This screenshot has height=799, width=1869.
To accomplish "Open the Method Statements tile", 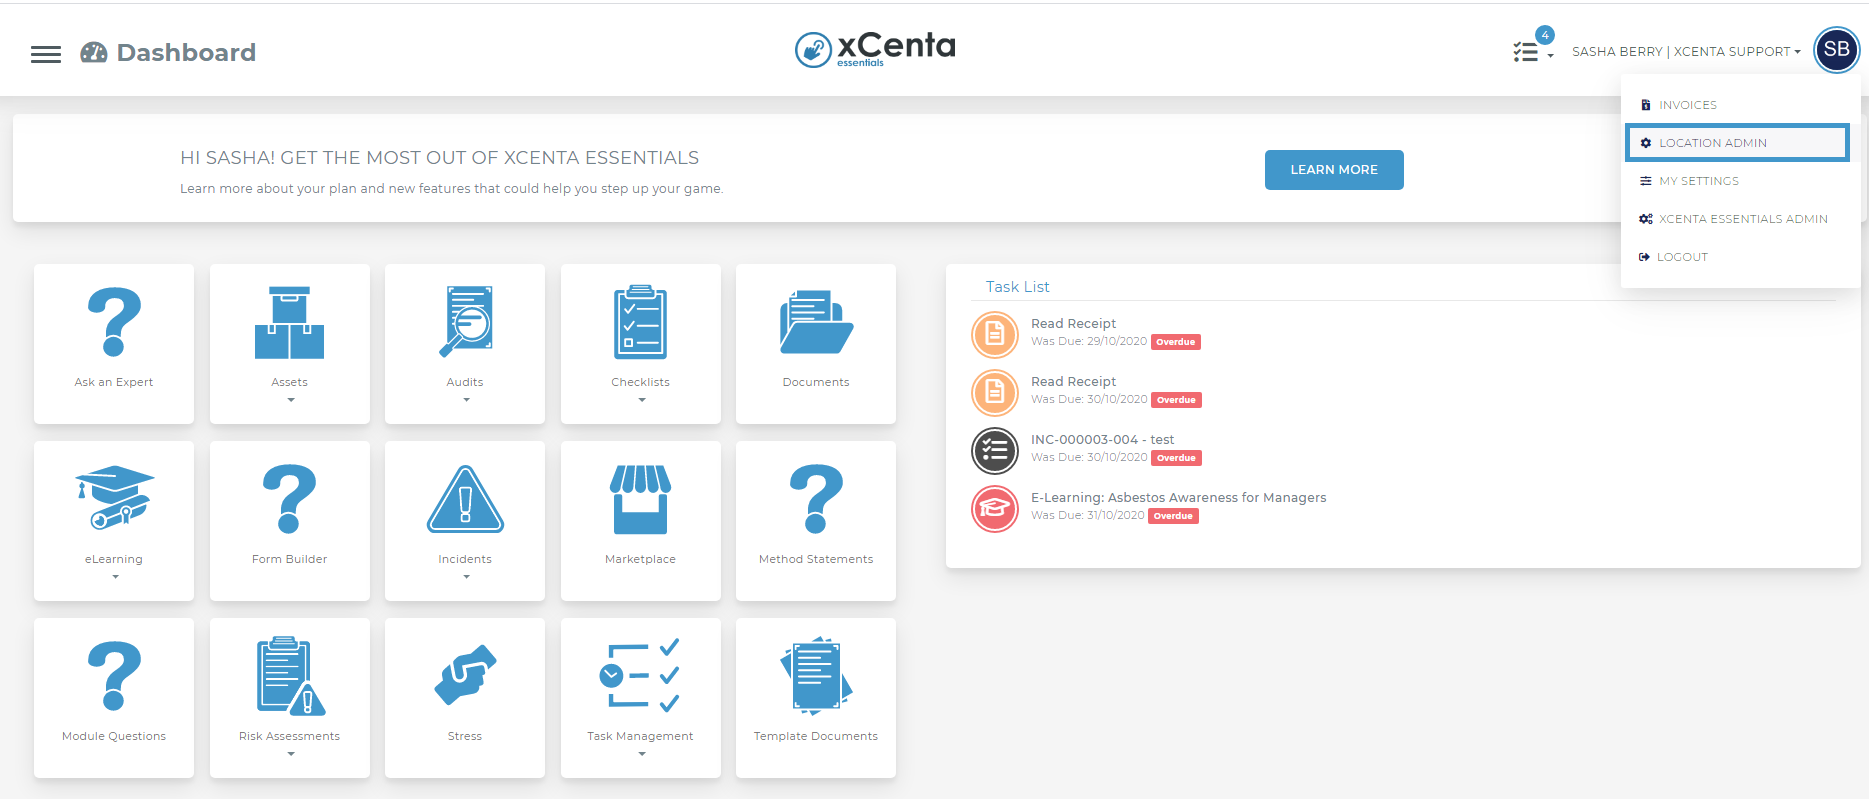I will click(816, 521).
